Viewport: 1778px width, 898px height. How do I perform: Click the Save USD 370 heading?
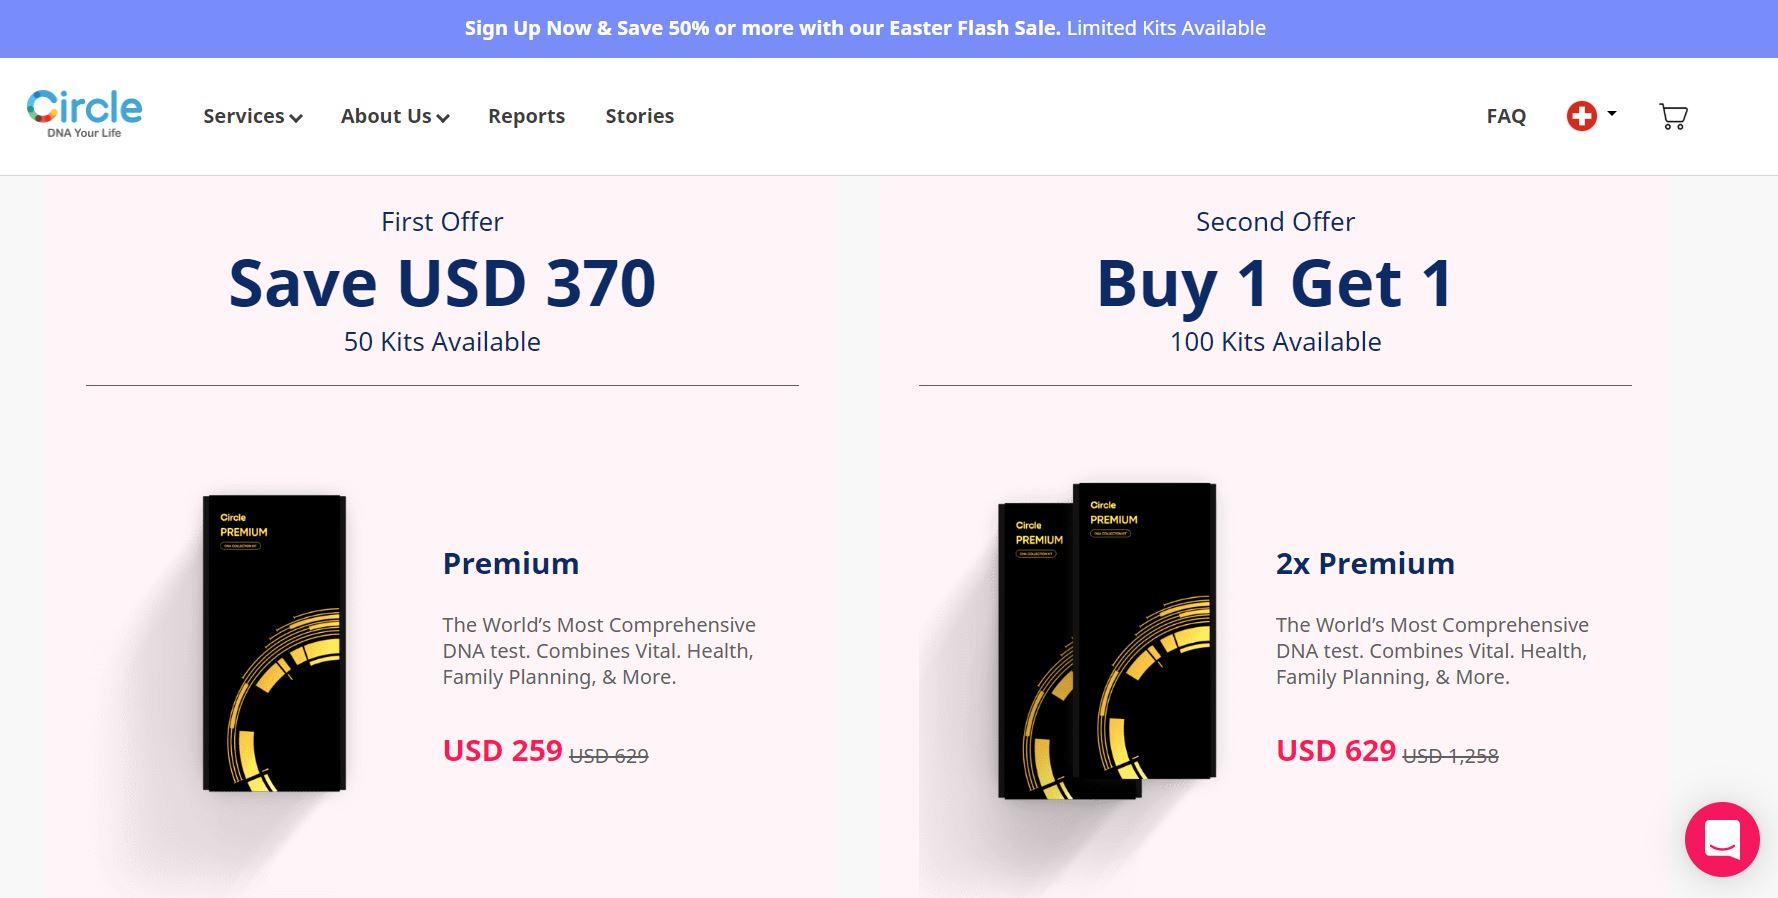pyautogui.click(x=442, y=283)
